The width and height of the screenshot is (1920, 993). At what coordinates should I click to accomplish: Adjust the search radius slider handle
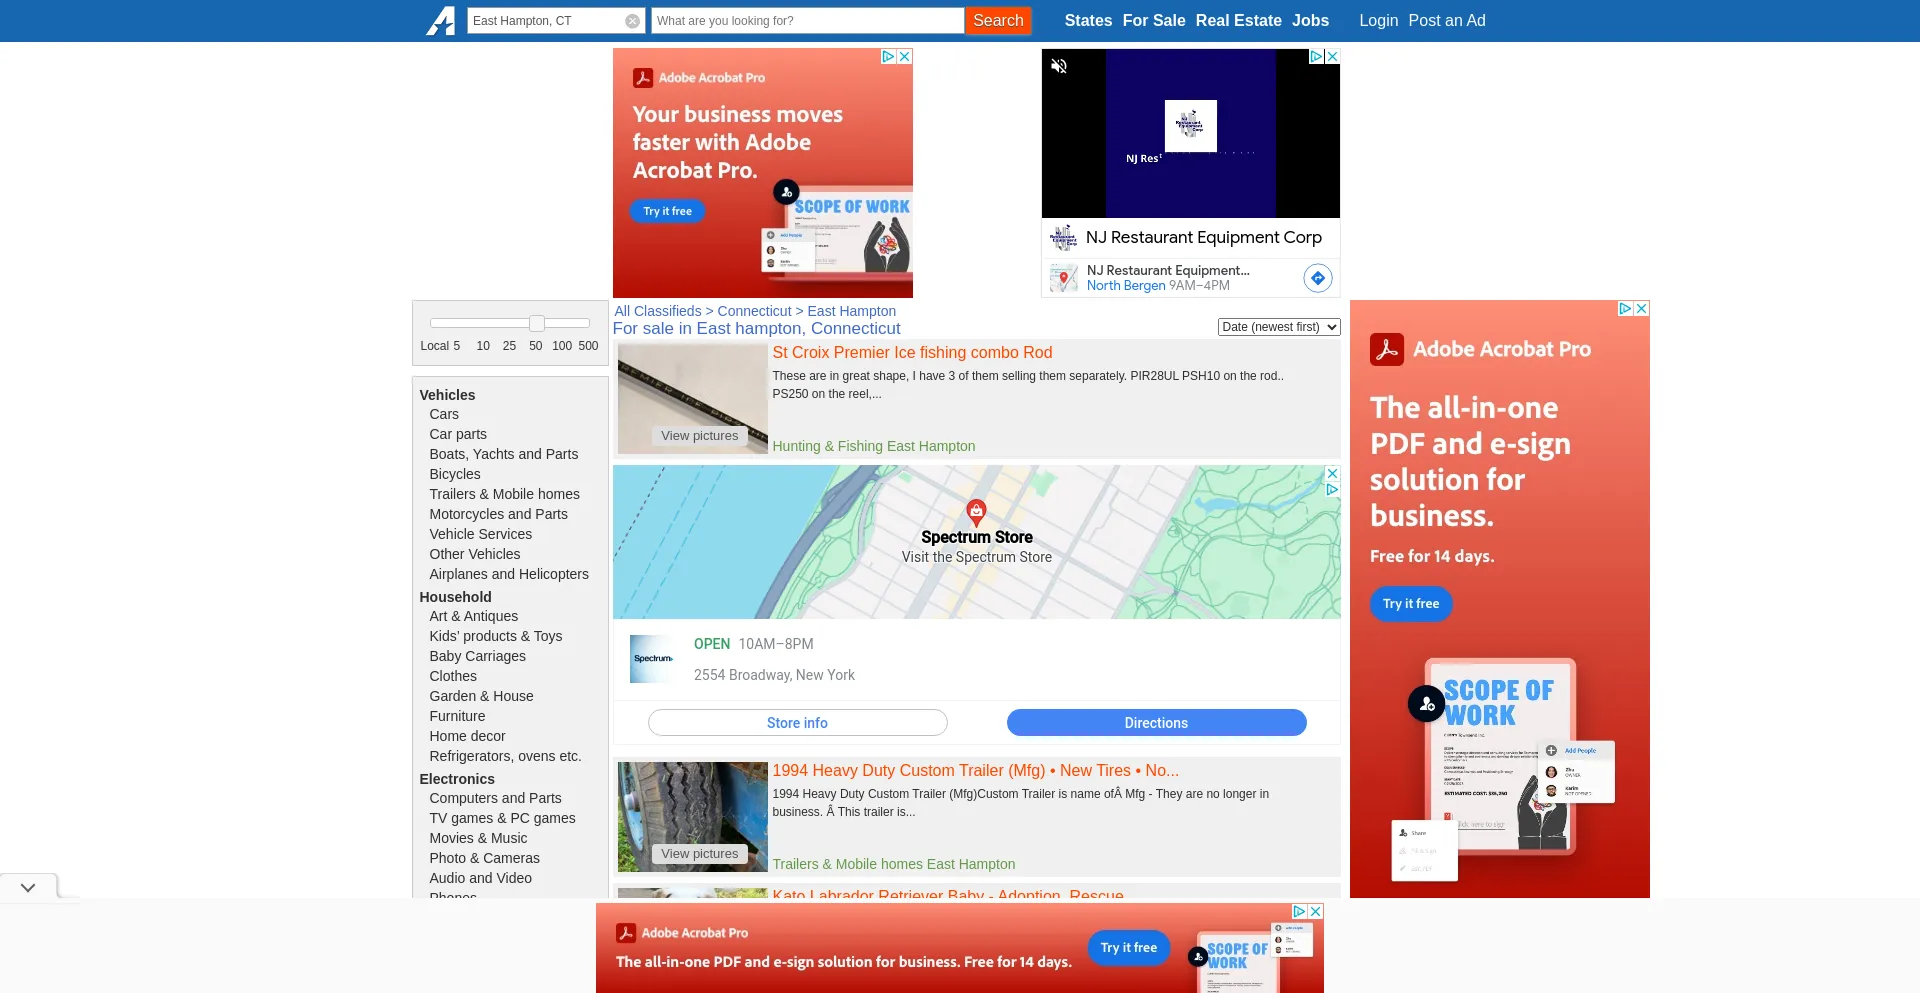coord(537,323)
